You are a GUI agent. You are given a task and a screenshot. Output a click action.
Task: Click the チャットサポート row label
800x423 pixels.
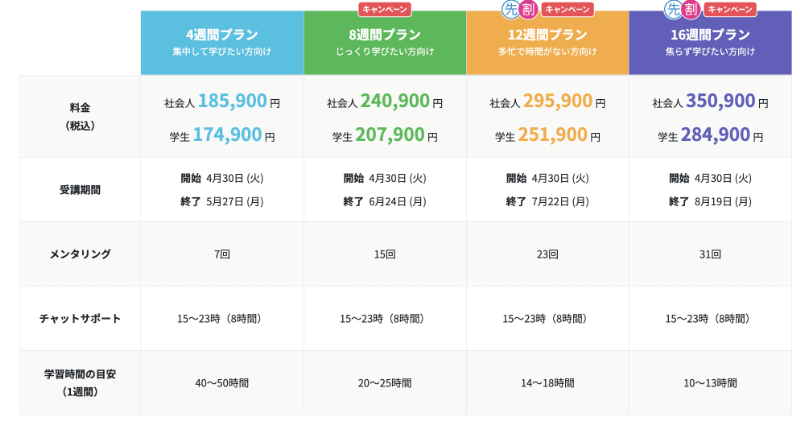[x=80, y=319]
